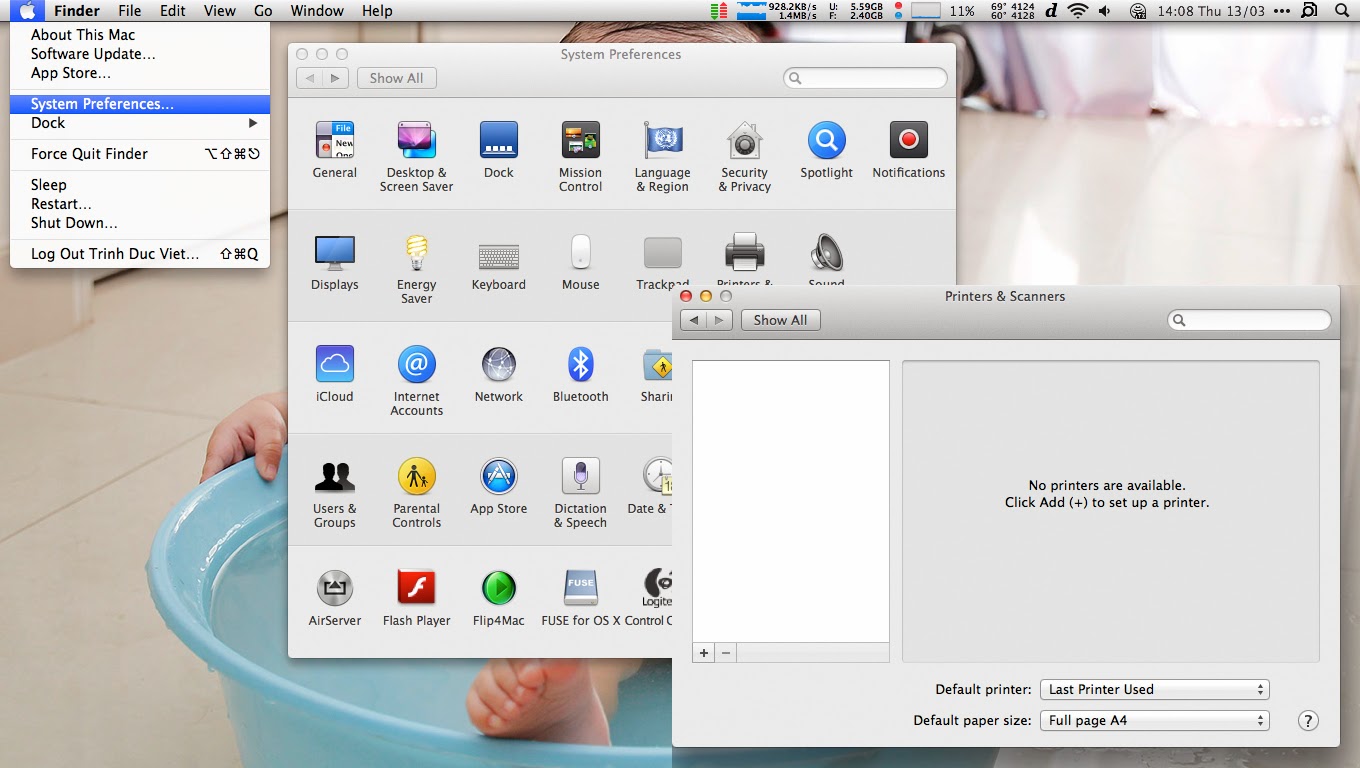Open the Default paper size dropdown
This screenshot has height=768, width=1360.
point(1155,720)
